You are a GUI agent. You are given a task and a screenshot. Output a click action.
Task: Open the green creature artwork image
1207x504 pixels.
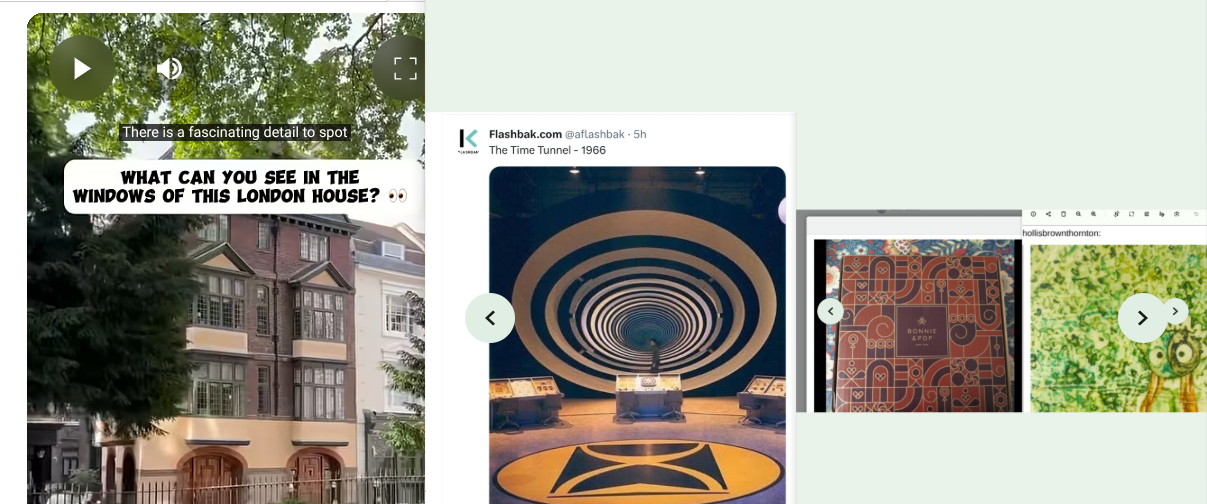1118,328
